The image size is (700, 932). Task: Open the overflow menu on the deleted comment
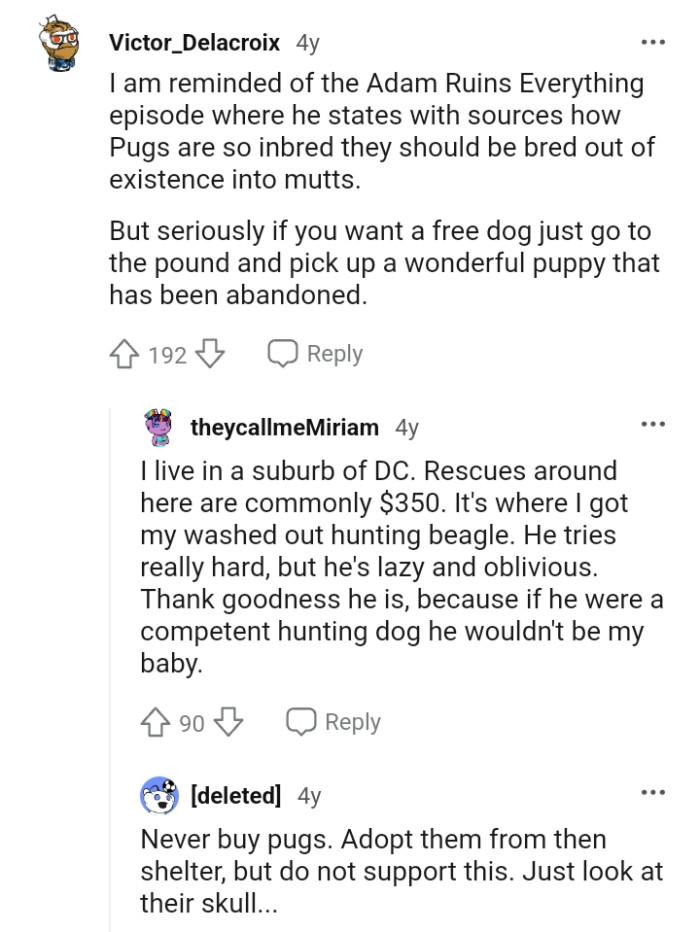coord(653,792)
